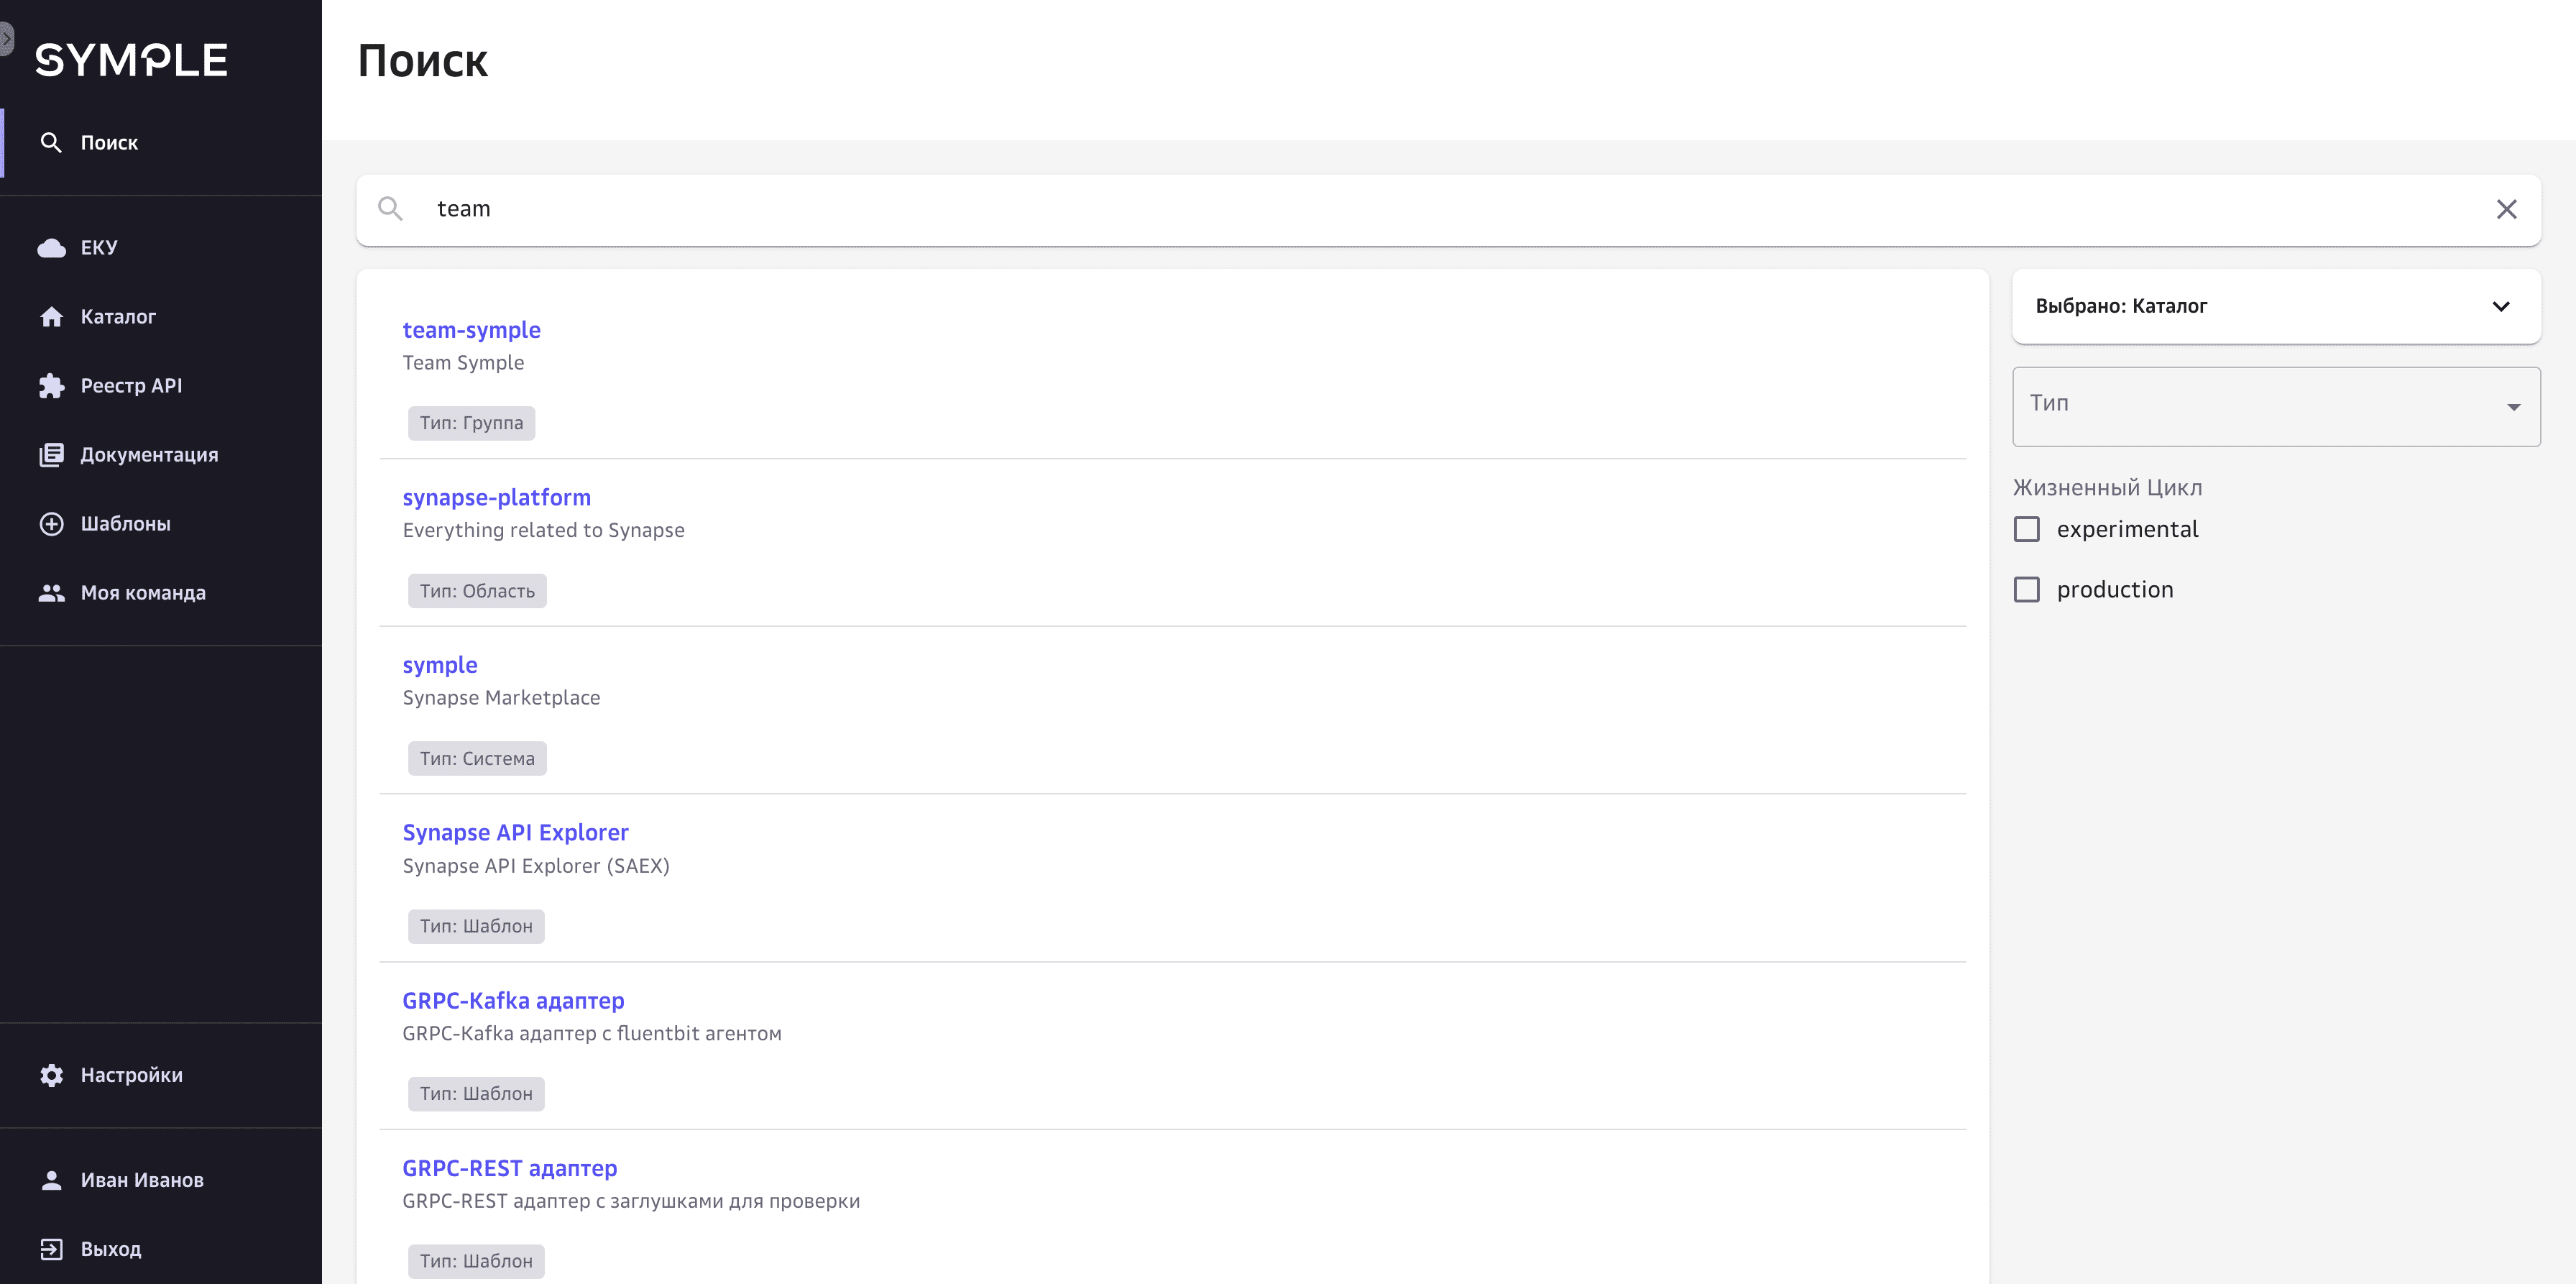Click the Выход logout icon

pyautogui.click(x=51, y=1249)
